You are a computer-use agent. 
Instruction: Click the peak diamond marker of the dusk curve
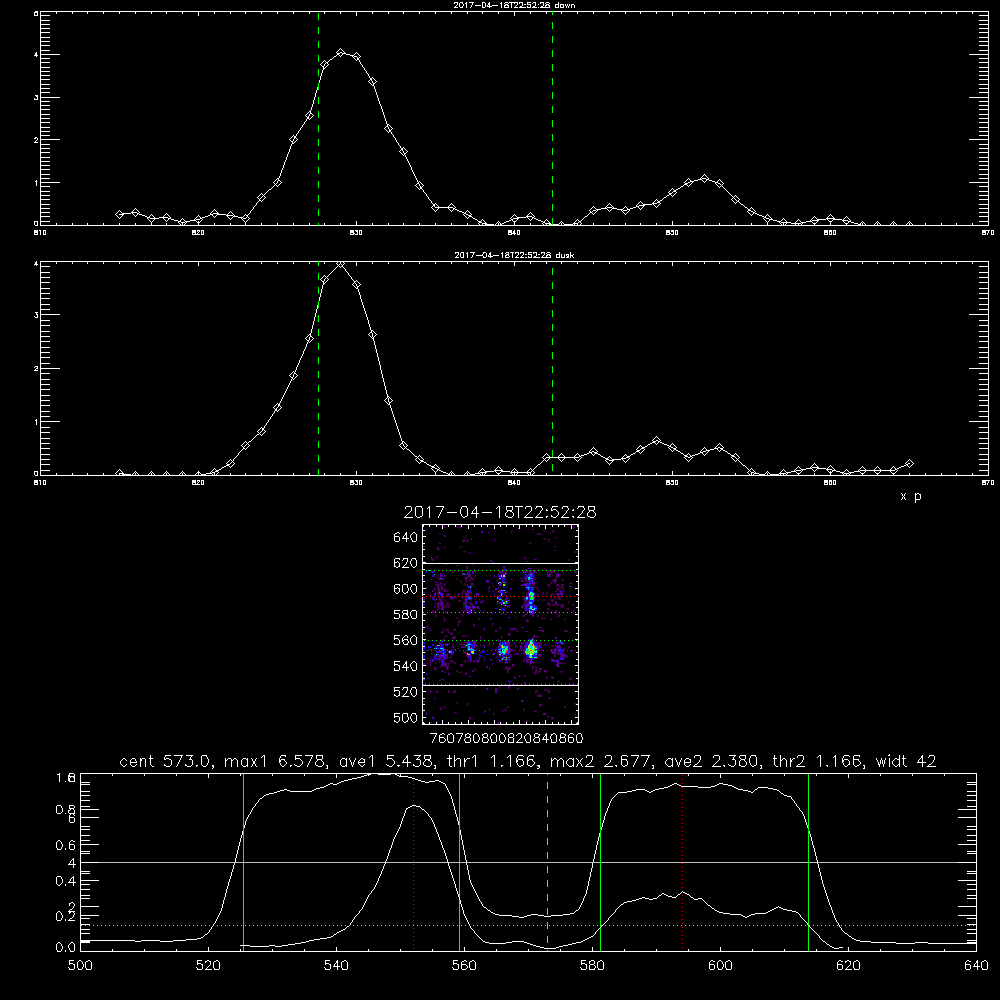[x=341, y=264]
